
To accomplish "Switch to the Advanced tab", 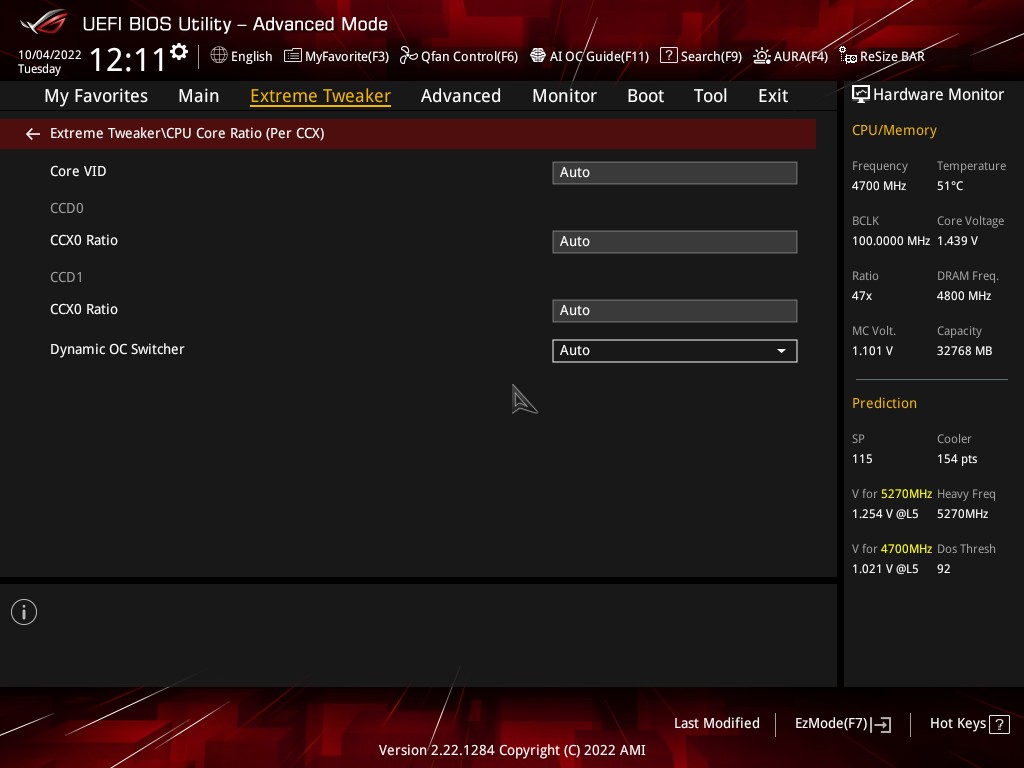I will 460,96.
